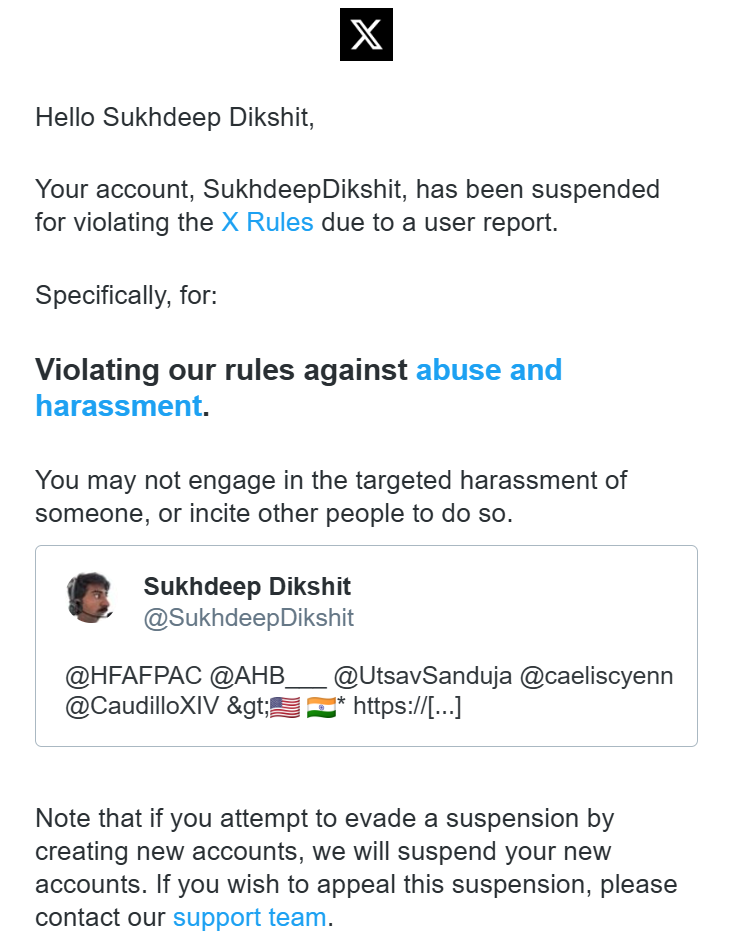The height and width of the screenshot is (942, 736).
Task: Click the @SukhdeepDikshit handle under the name
Action: (248, 618)
